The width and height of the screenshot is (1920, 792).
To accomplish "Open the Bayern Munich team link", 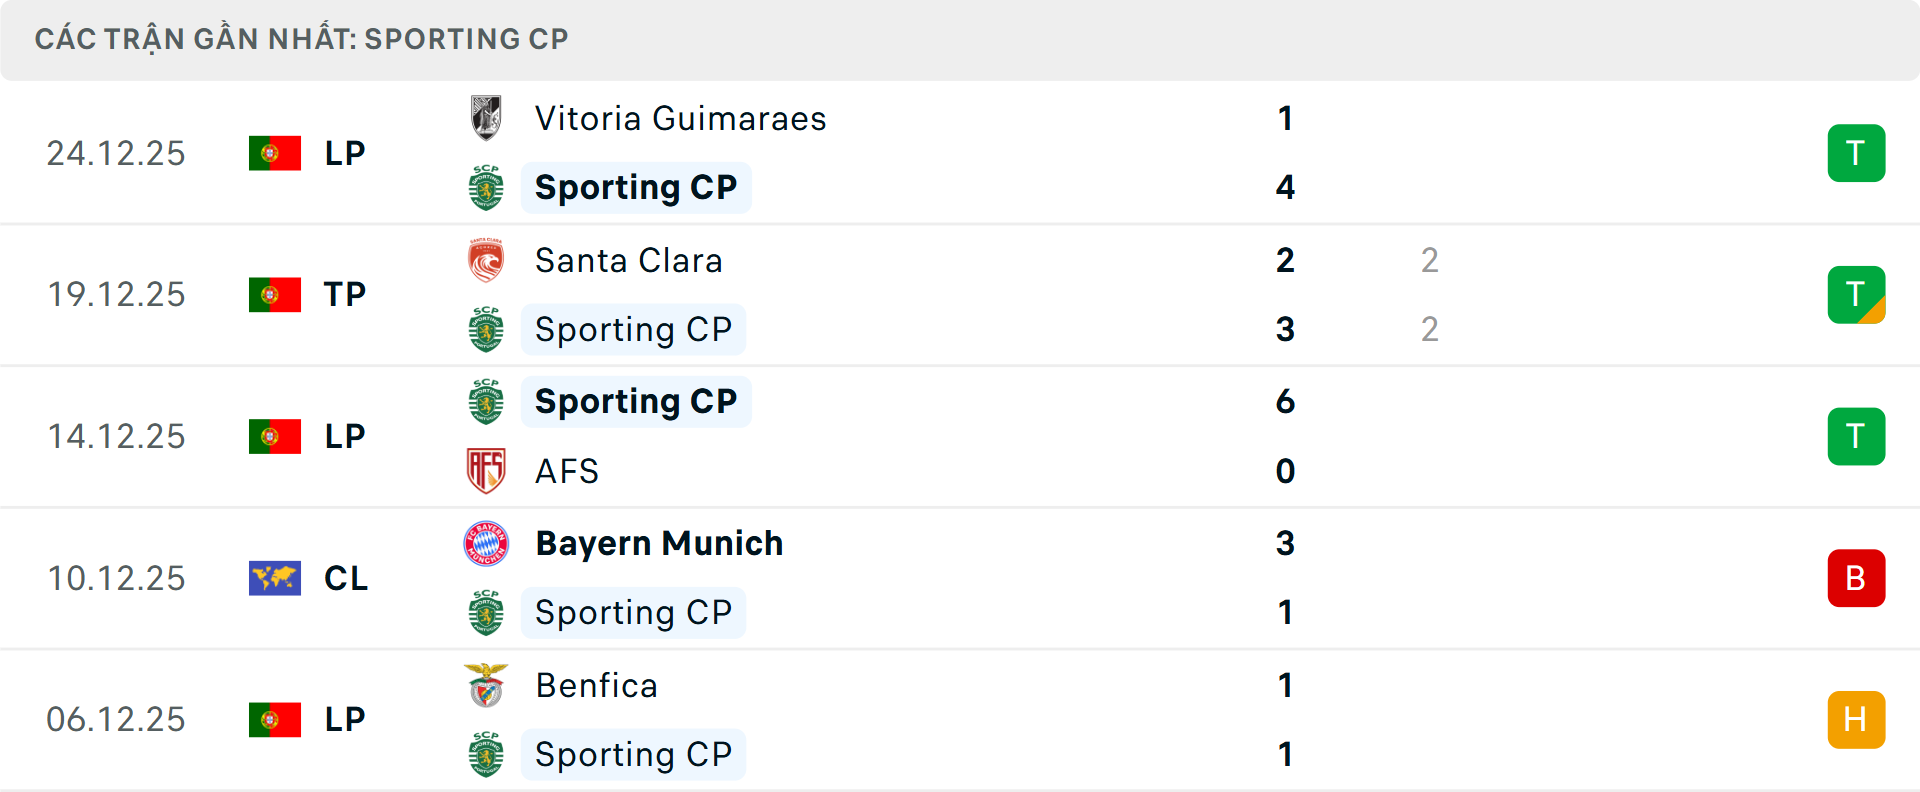I will [x=659, y=544].
